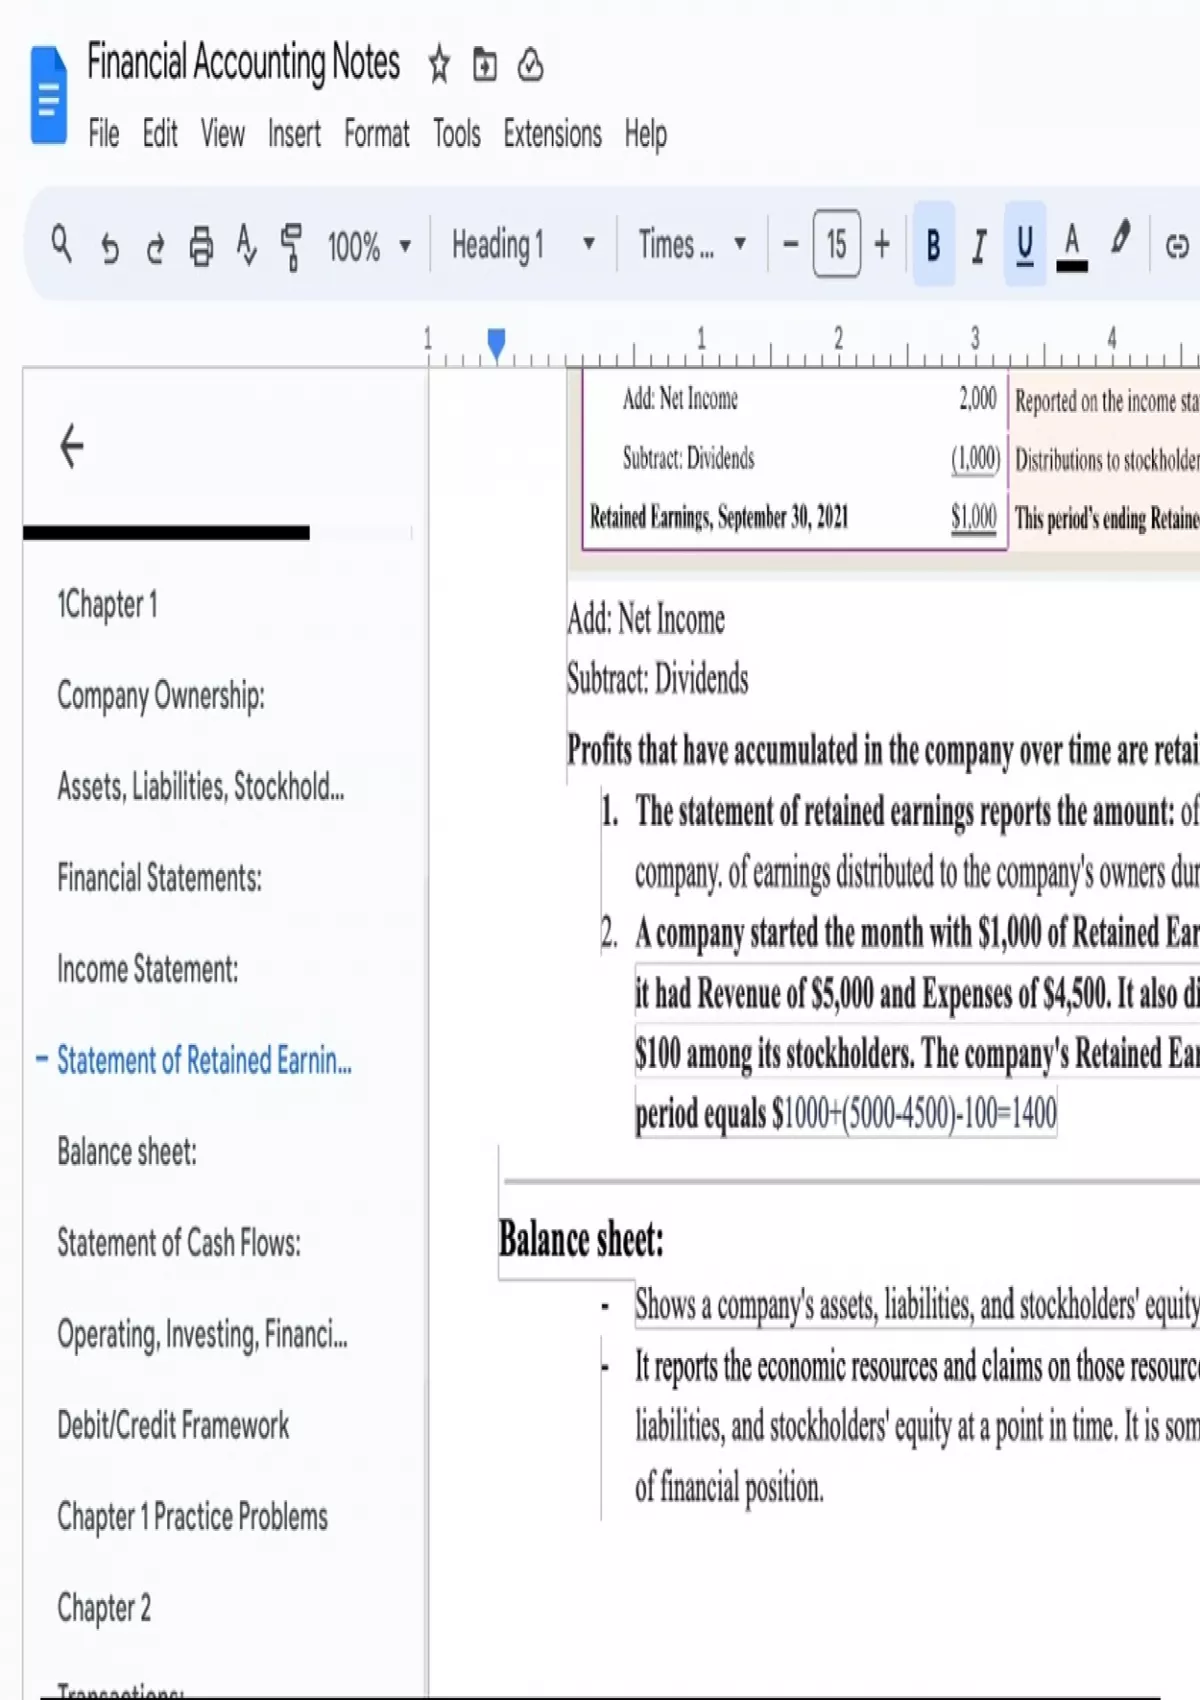Image resolution: width=1200 pixels, height=1700 pixels.
Task: Open the 100% zoom dropdown
Action: pos(369,245)
